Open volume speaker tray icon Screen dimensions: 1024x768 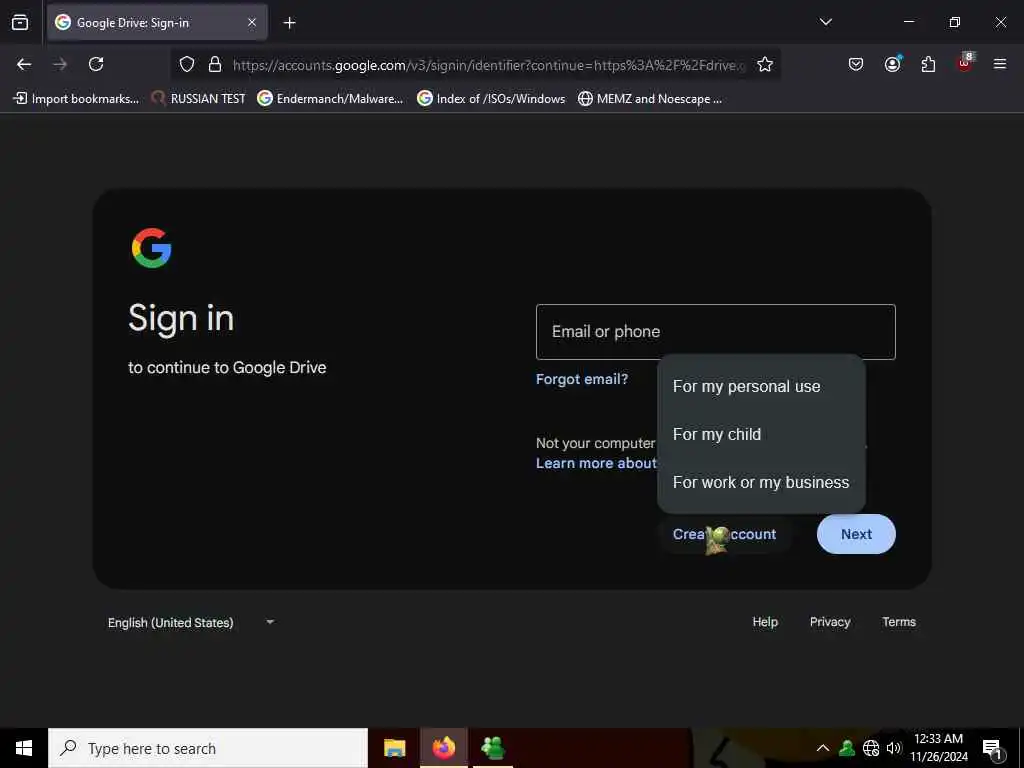coord(893,748)
